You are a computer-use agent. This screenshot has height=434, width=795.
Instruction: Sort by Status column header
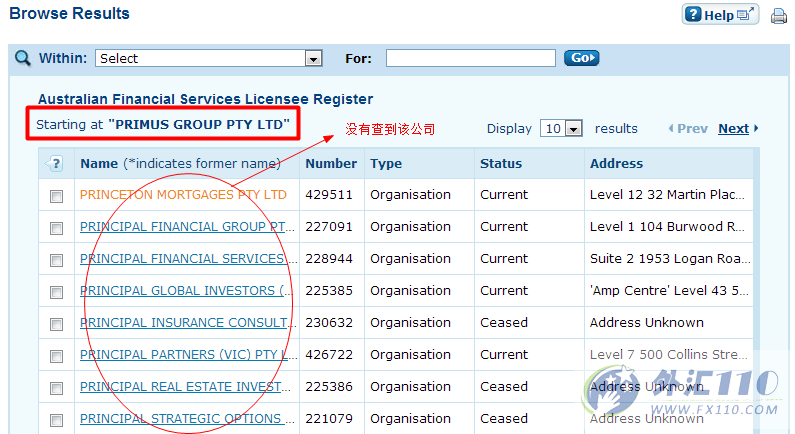tap(501, 164)
